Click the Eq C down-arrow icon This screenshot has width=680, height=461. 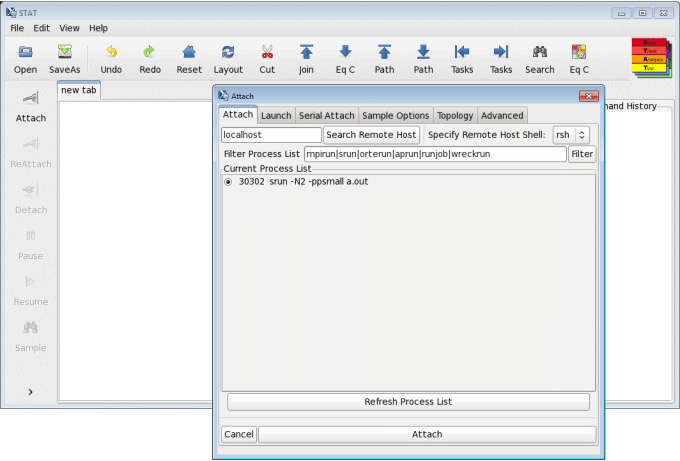click(x=345, y=52)
